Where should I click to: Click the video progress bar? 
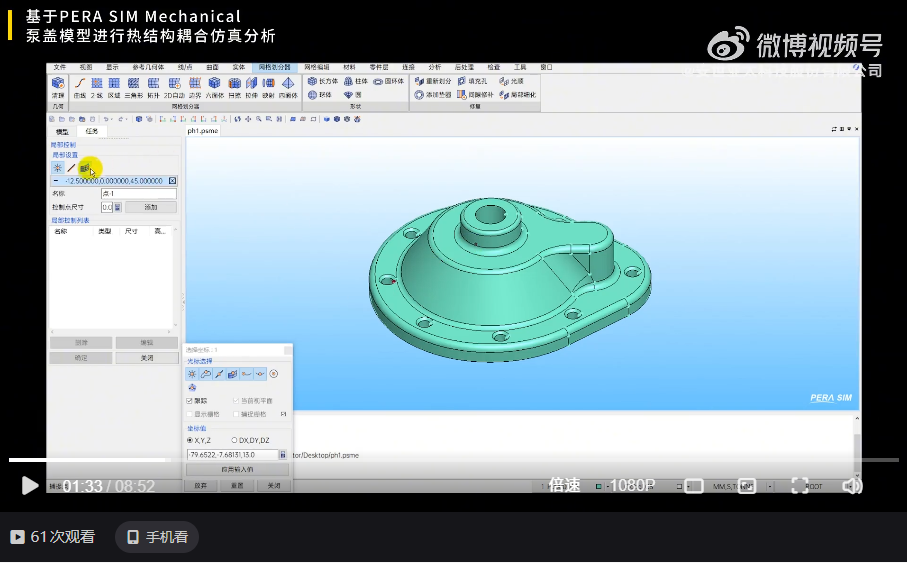pos(454,460)
